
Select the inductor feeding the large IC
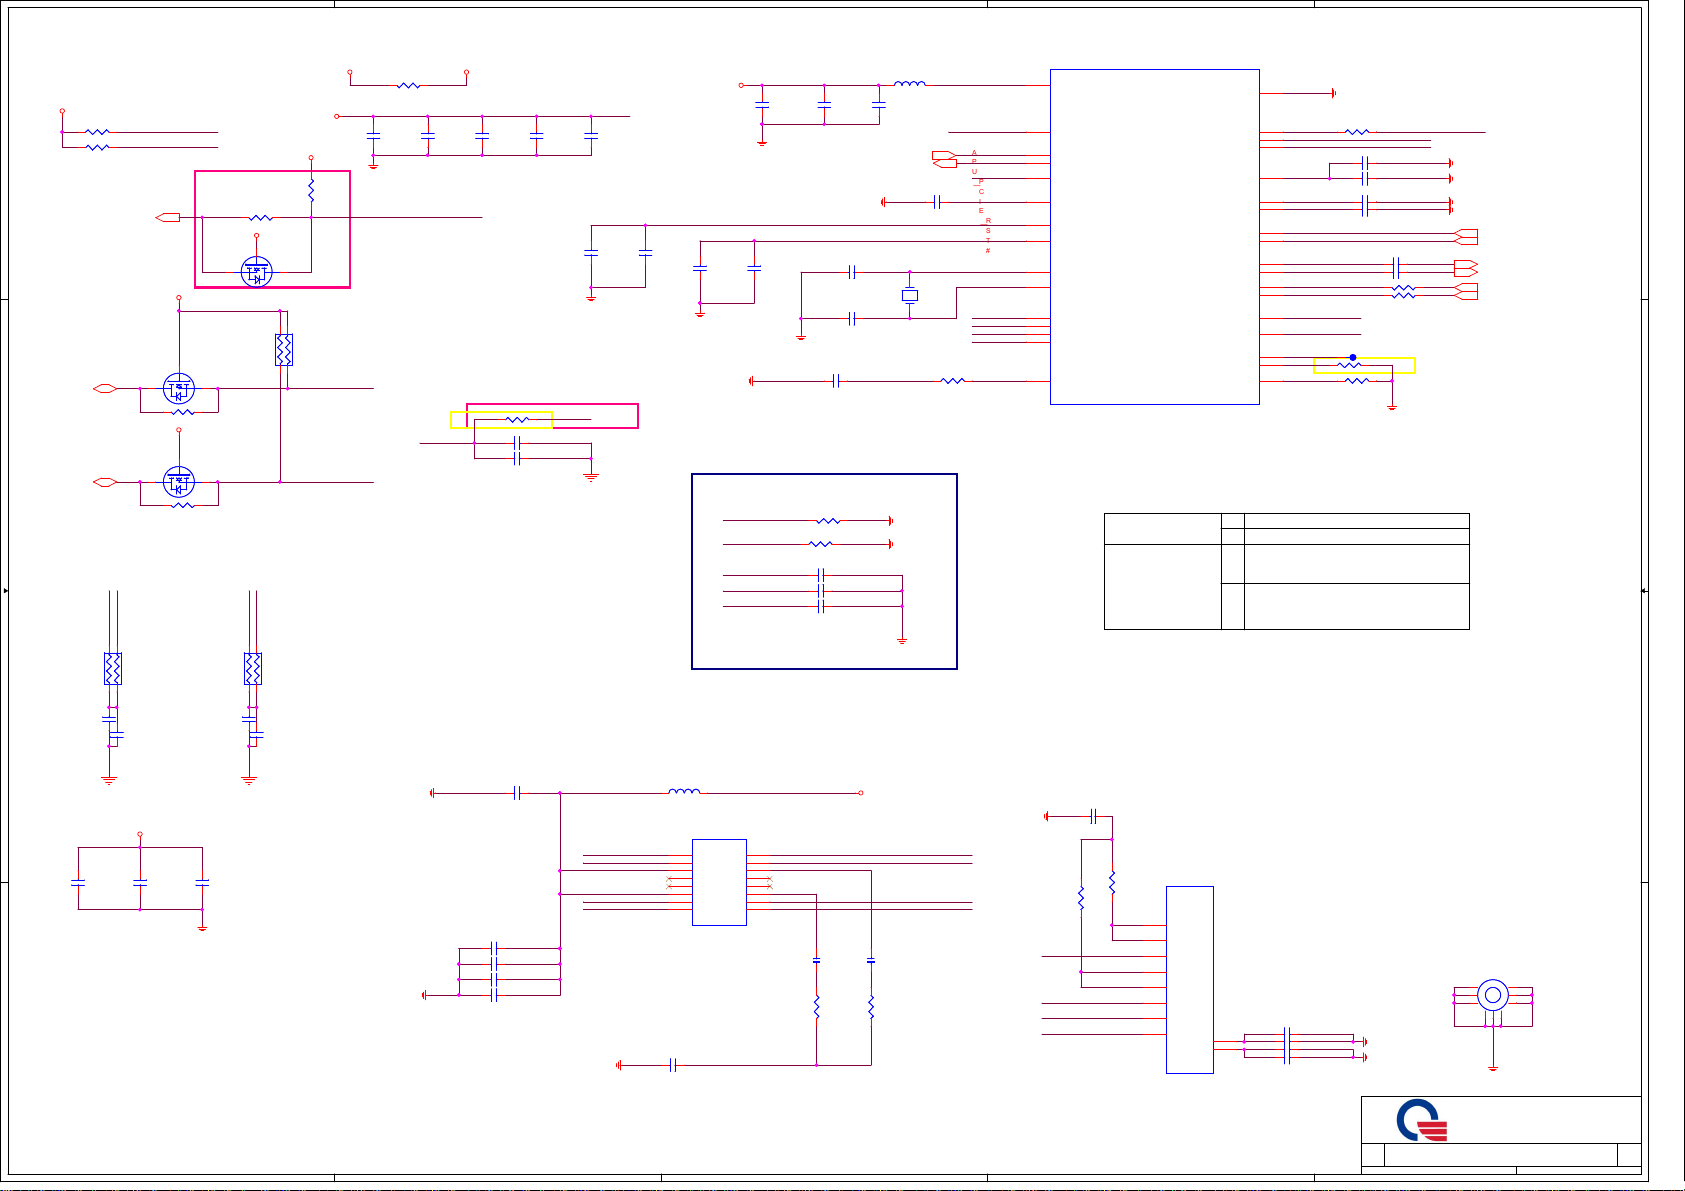point(909,84)
